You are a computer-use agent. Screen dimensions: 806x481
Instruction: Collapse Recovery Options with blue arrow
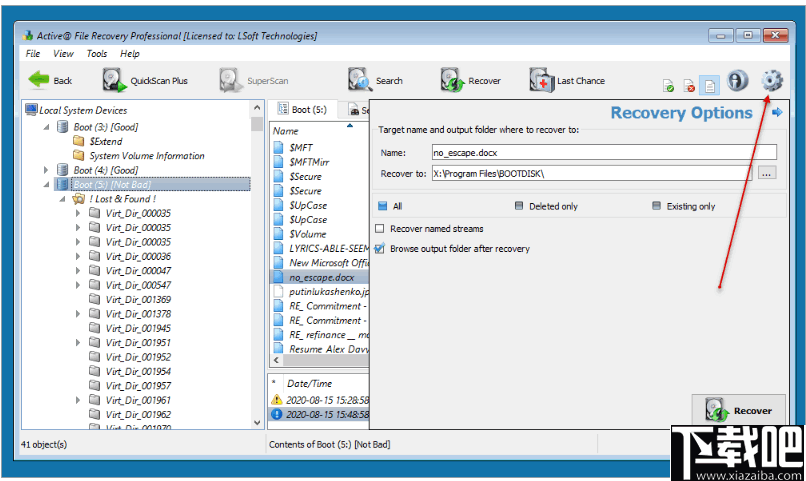point(776,113)
